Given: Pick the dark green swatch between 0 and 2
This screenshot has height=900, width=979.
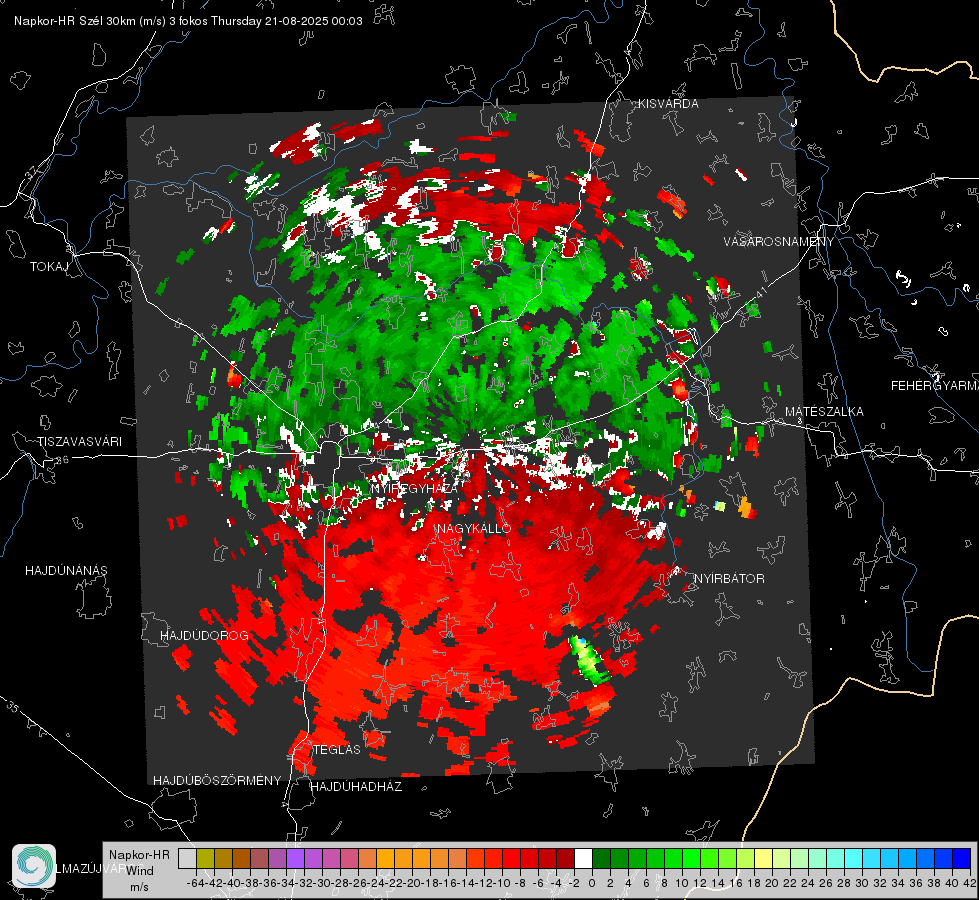Looking at the screenshot, I should pyautogui.click(x=601, y=858).
